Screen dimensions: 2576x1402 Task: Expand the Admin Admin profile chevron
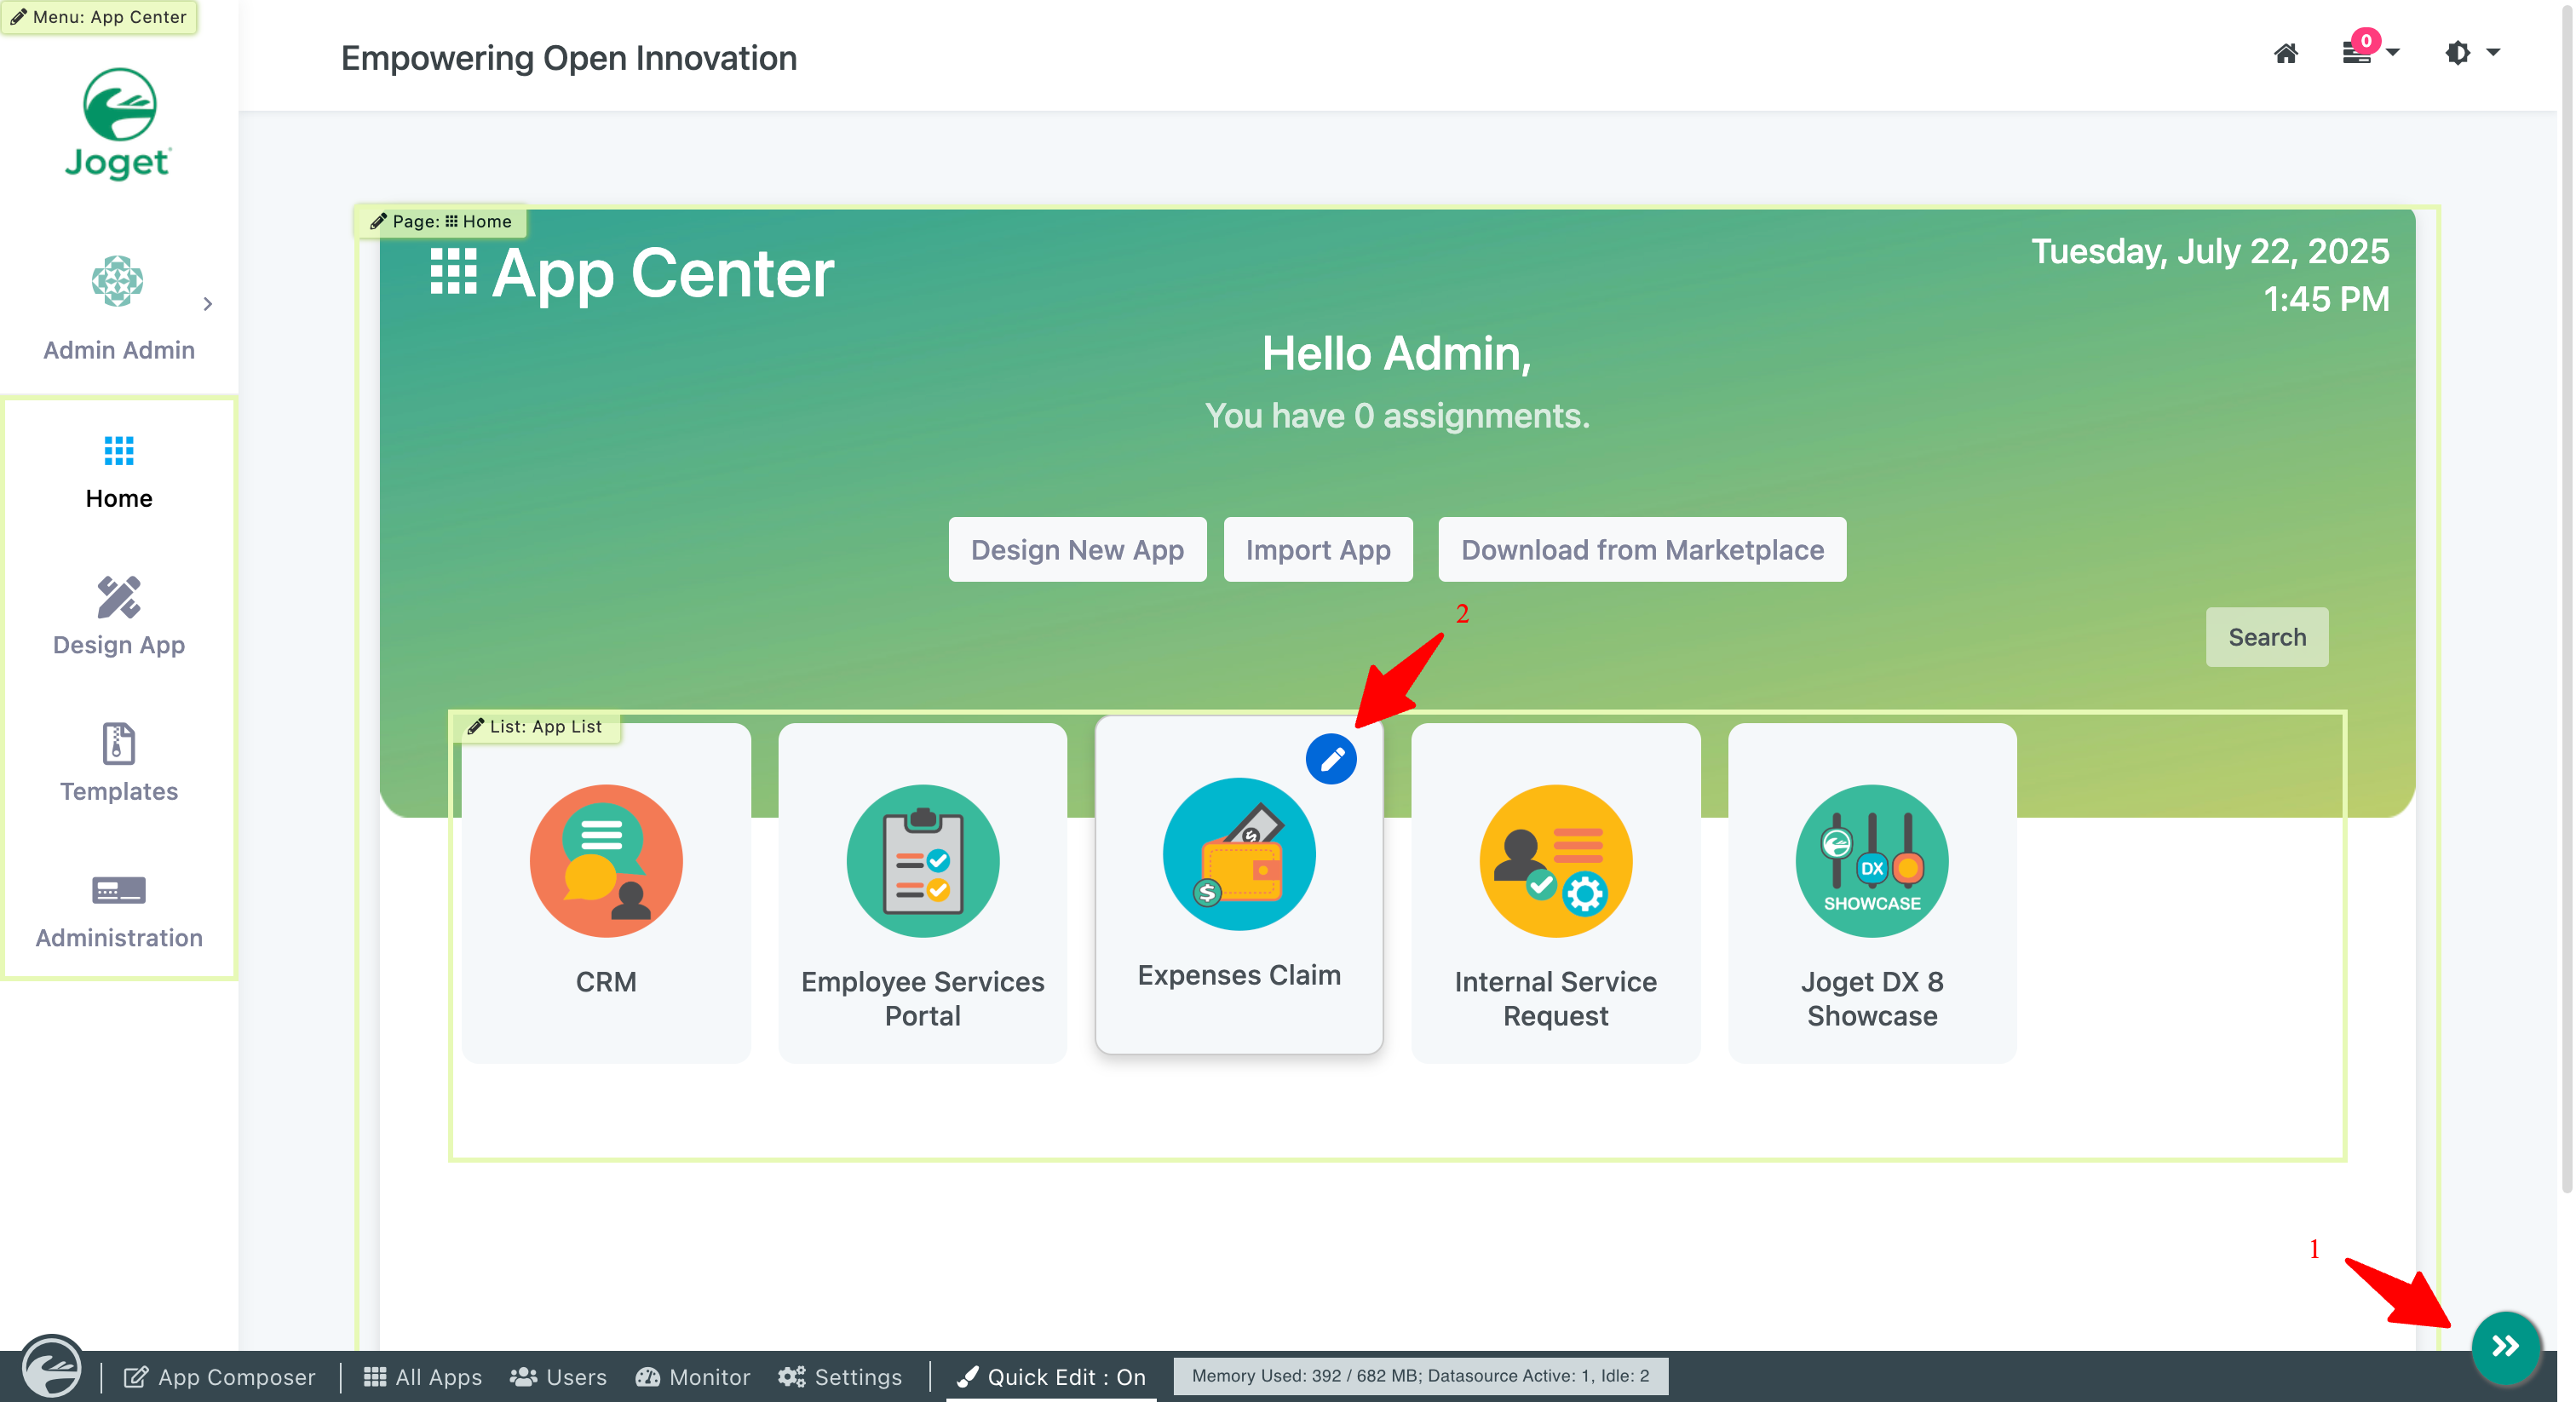pos(208,304)
